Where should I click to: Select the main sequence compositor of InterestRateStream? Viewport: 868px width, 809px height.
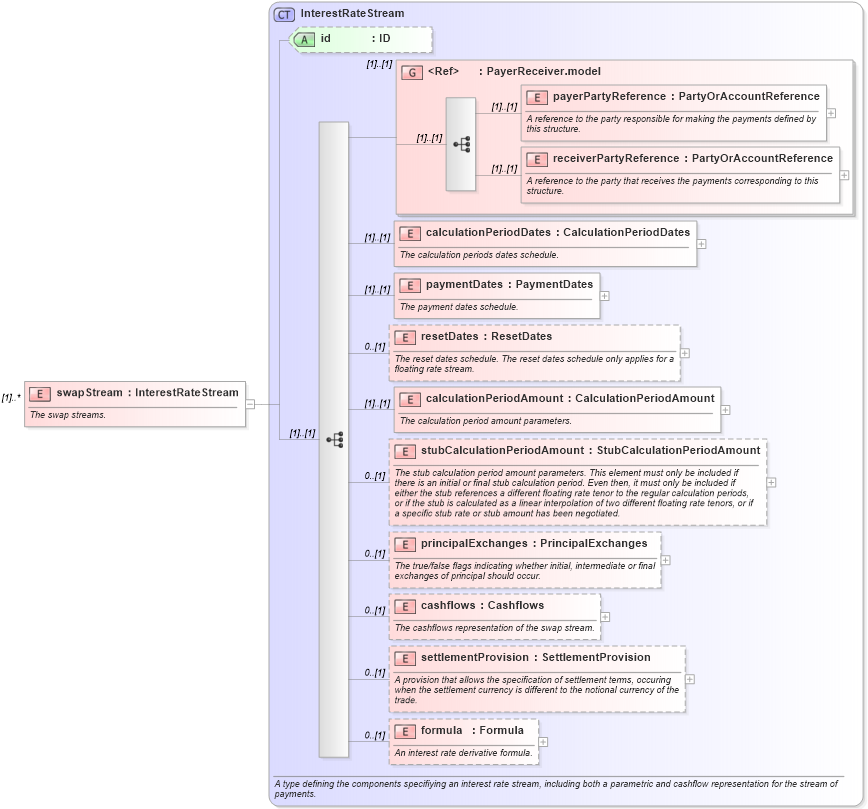pos(337,438)
